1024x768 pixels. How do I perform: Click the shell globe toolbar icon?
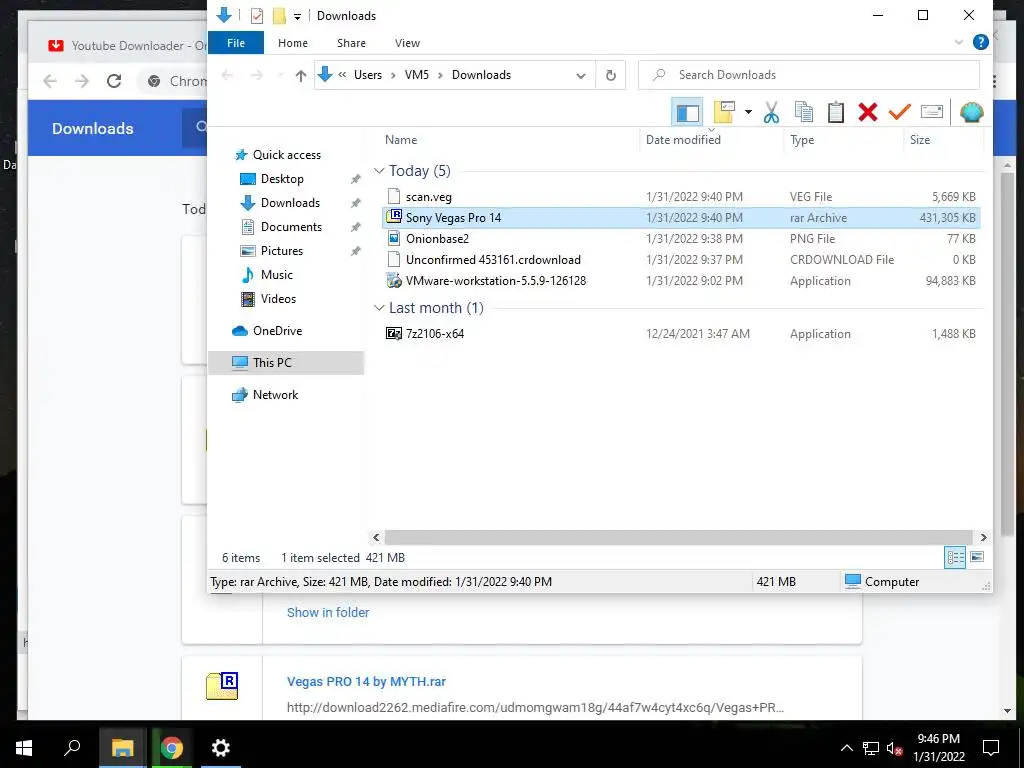tap(971, 112)
